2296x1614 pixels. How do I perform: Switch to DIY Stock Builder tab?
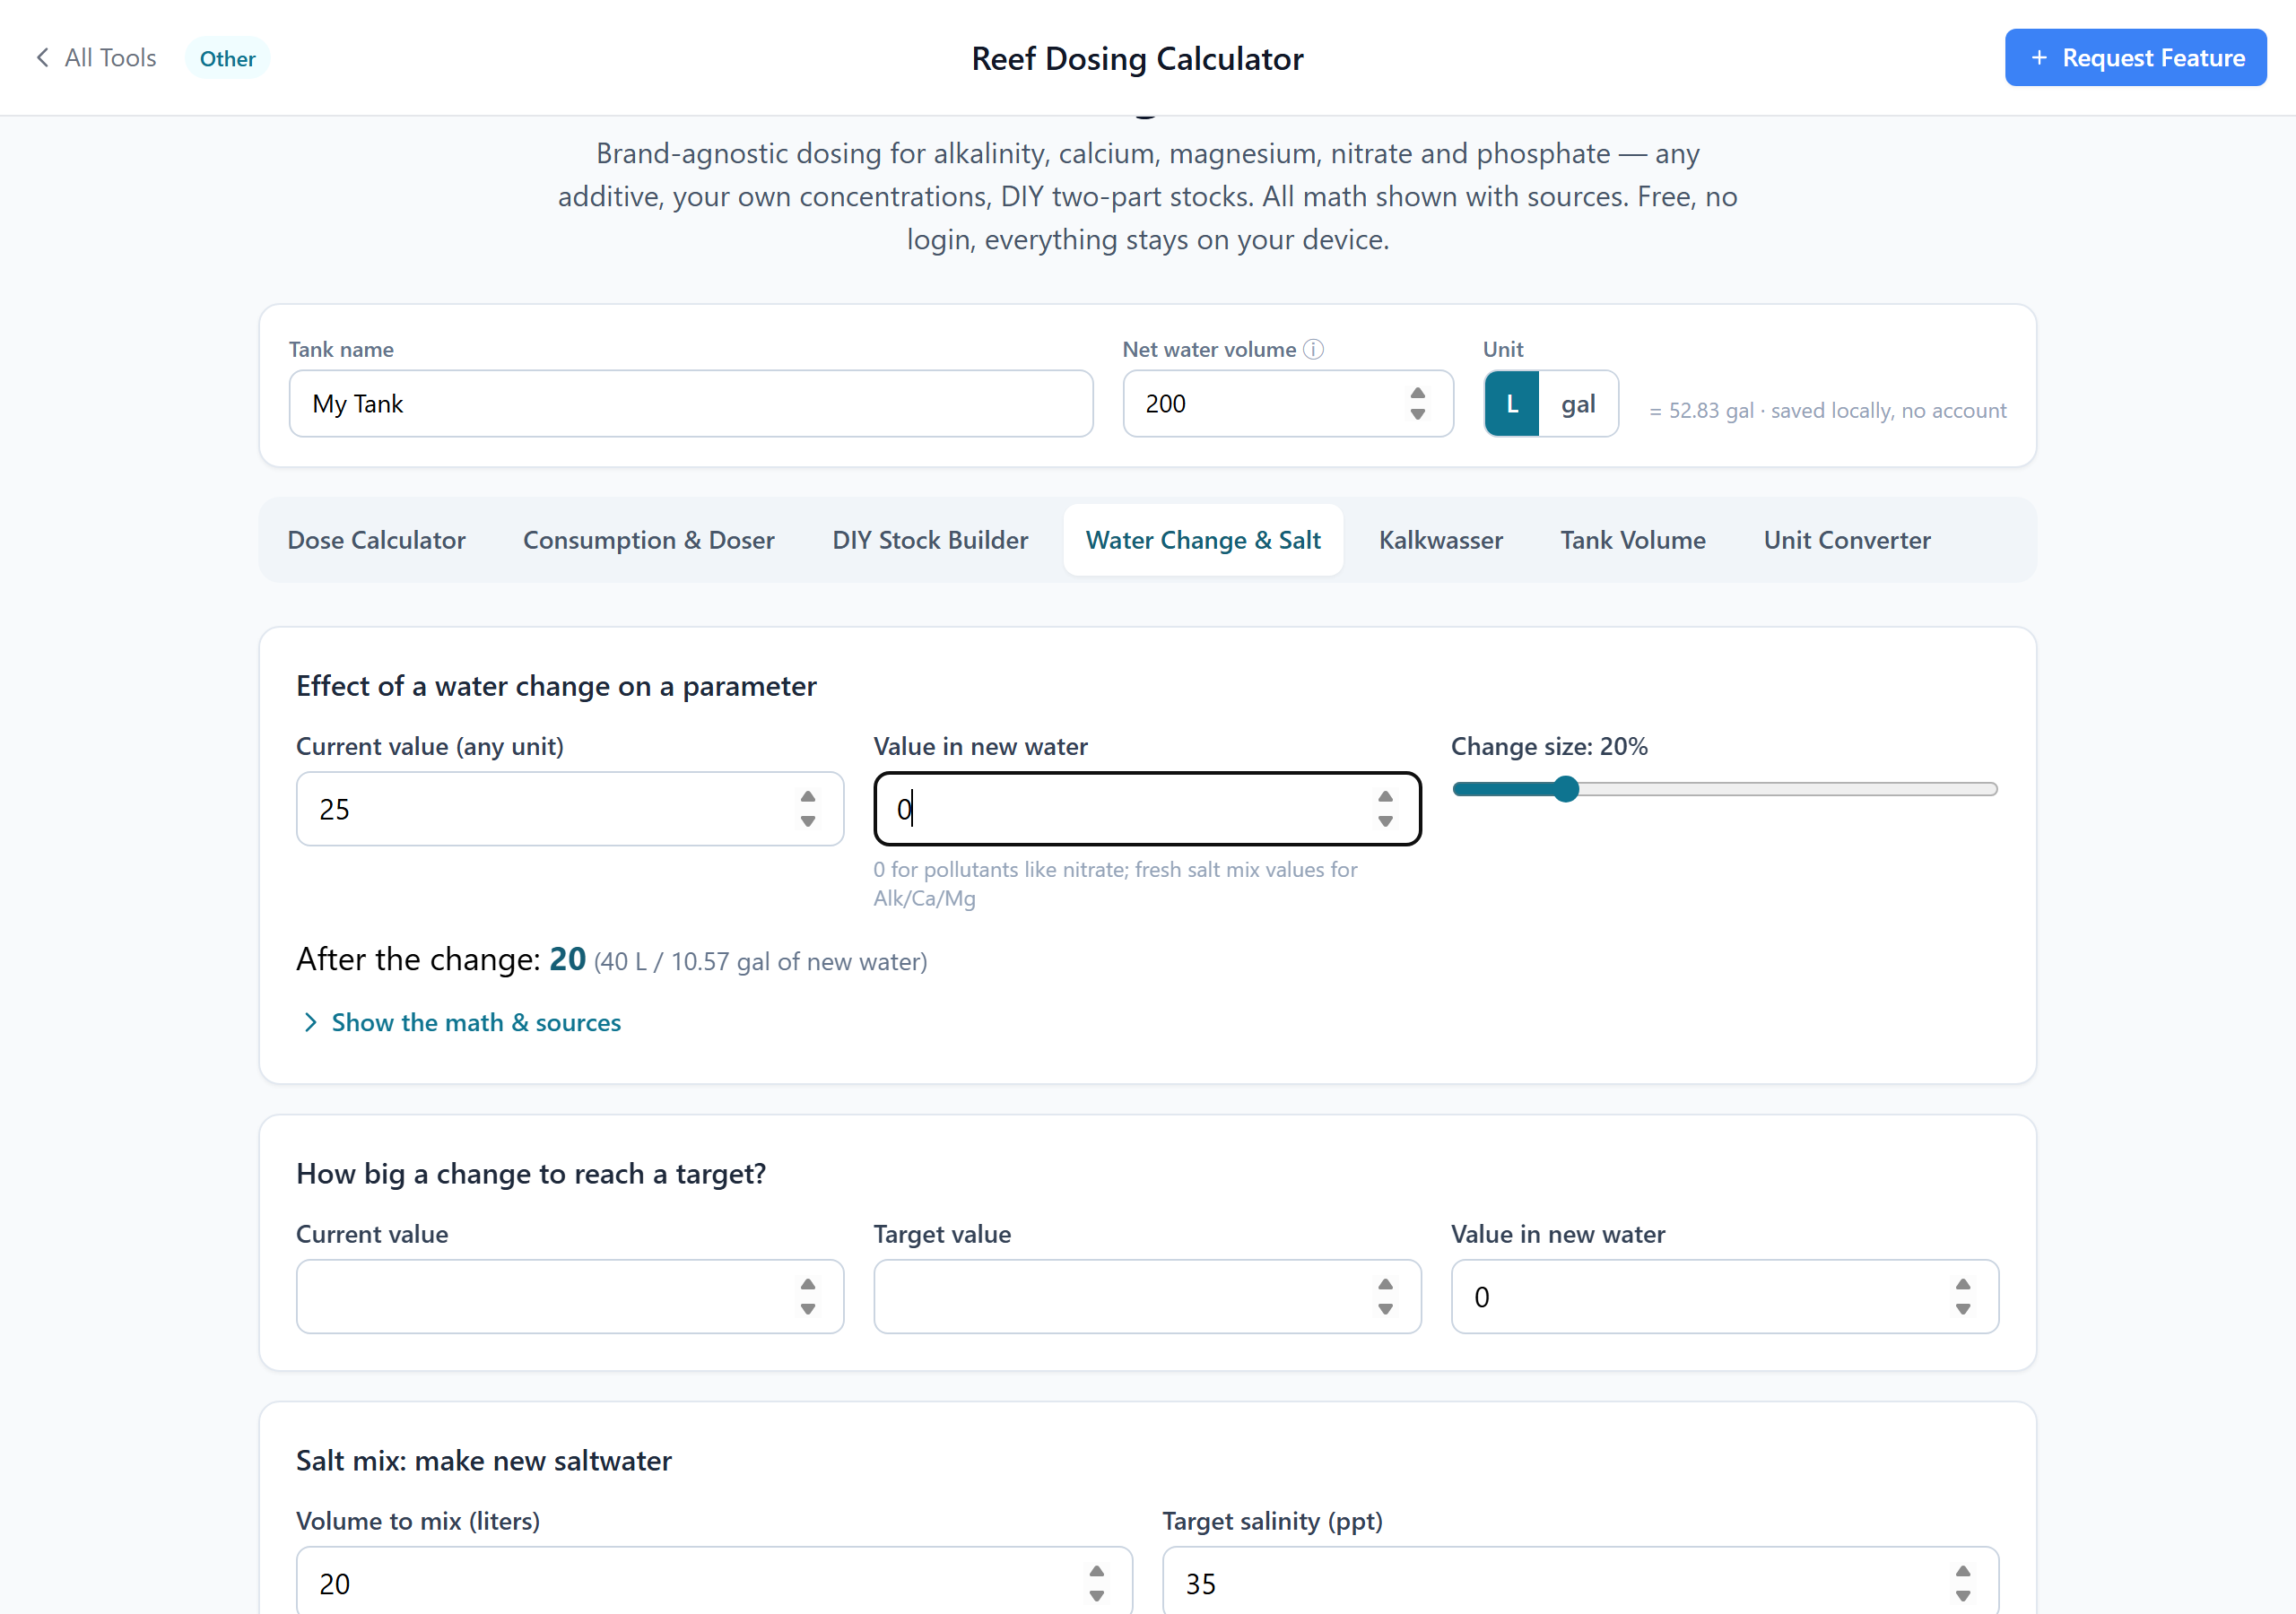click(x=930, y=540)
